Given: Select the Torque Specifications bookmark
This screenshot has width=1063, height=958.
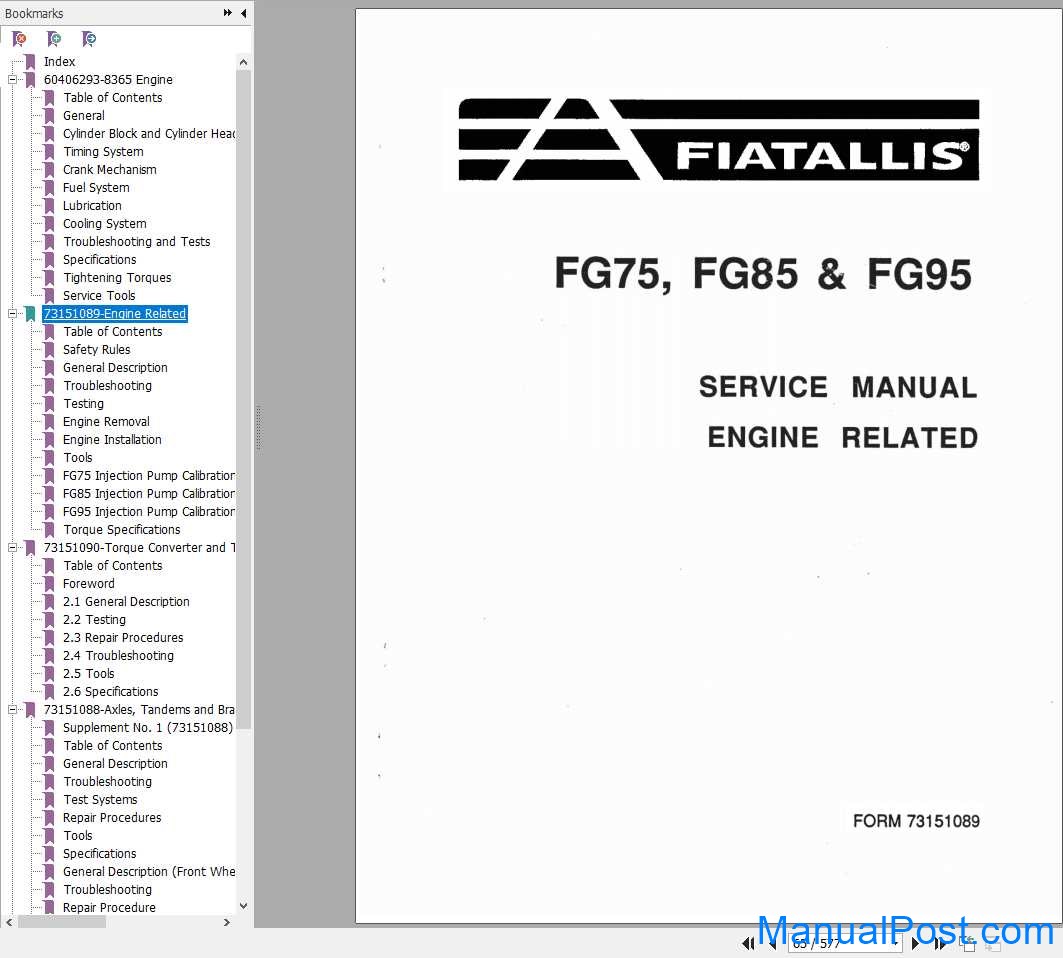Looking at the screenshot, I should 122,530.
